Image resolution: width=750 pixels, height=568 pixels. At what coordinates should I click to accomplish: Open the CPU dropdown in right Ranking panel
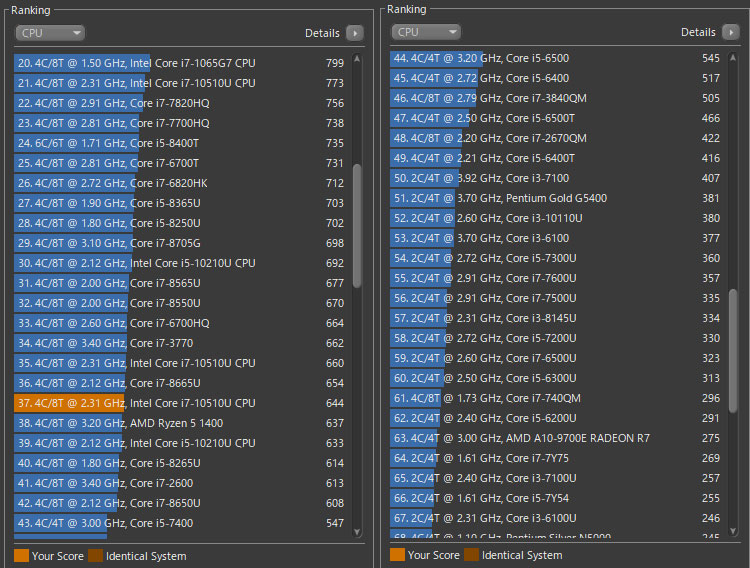point(426,32)
